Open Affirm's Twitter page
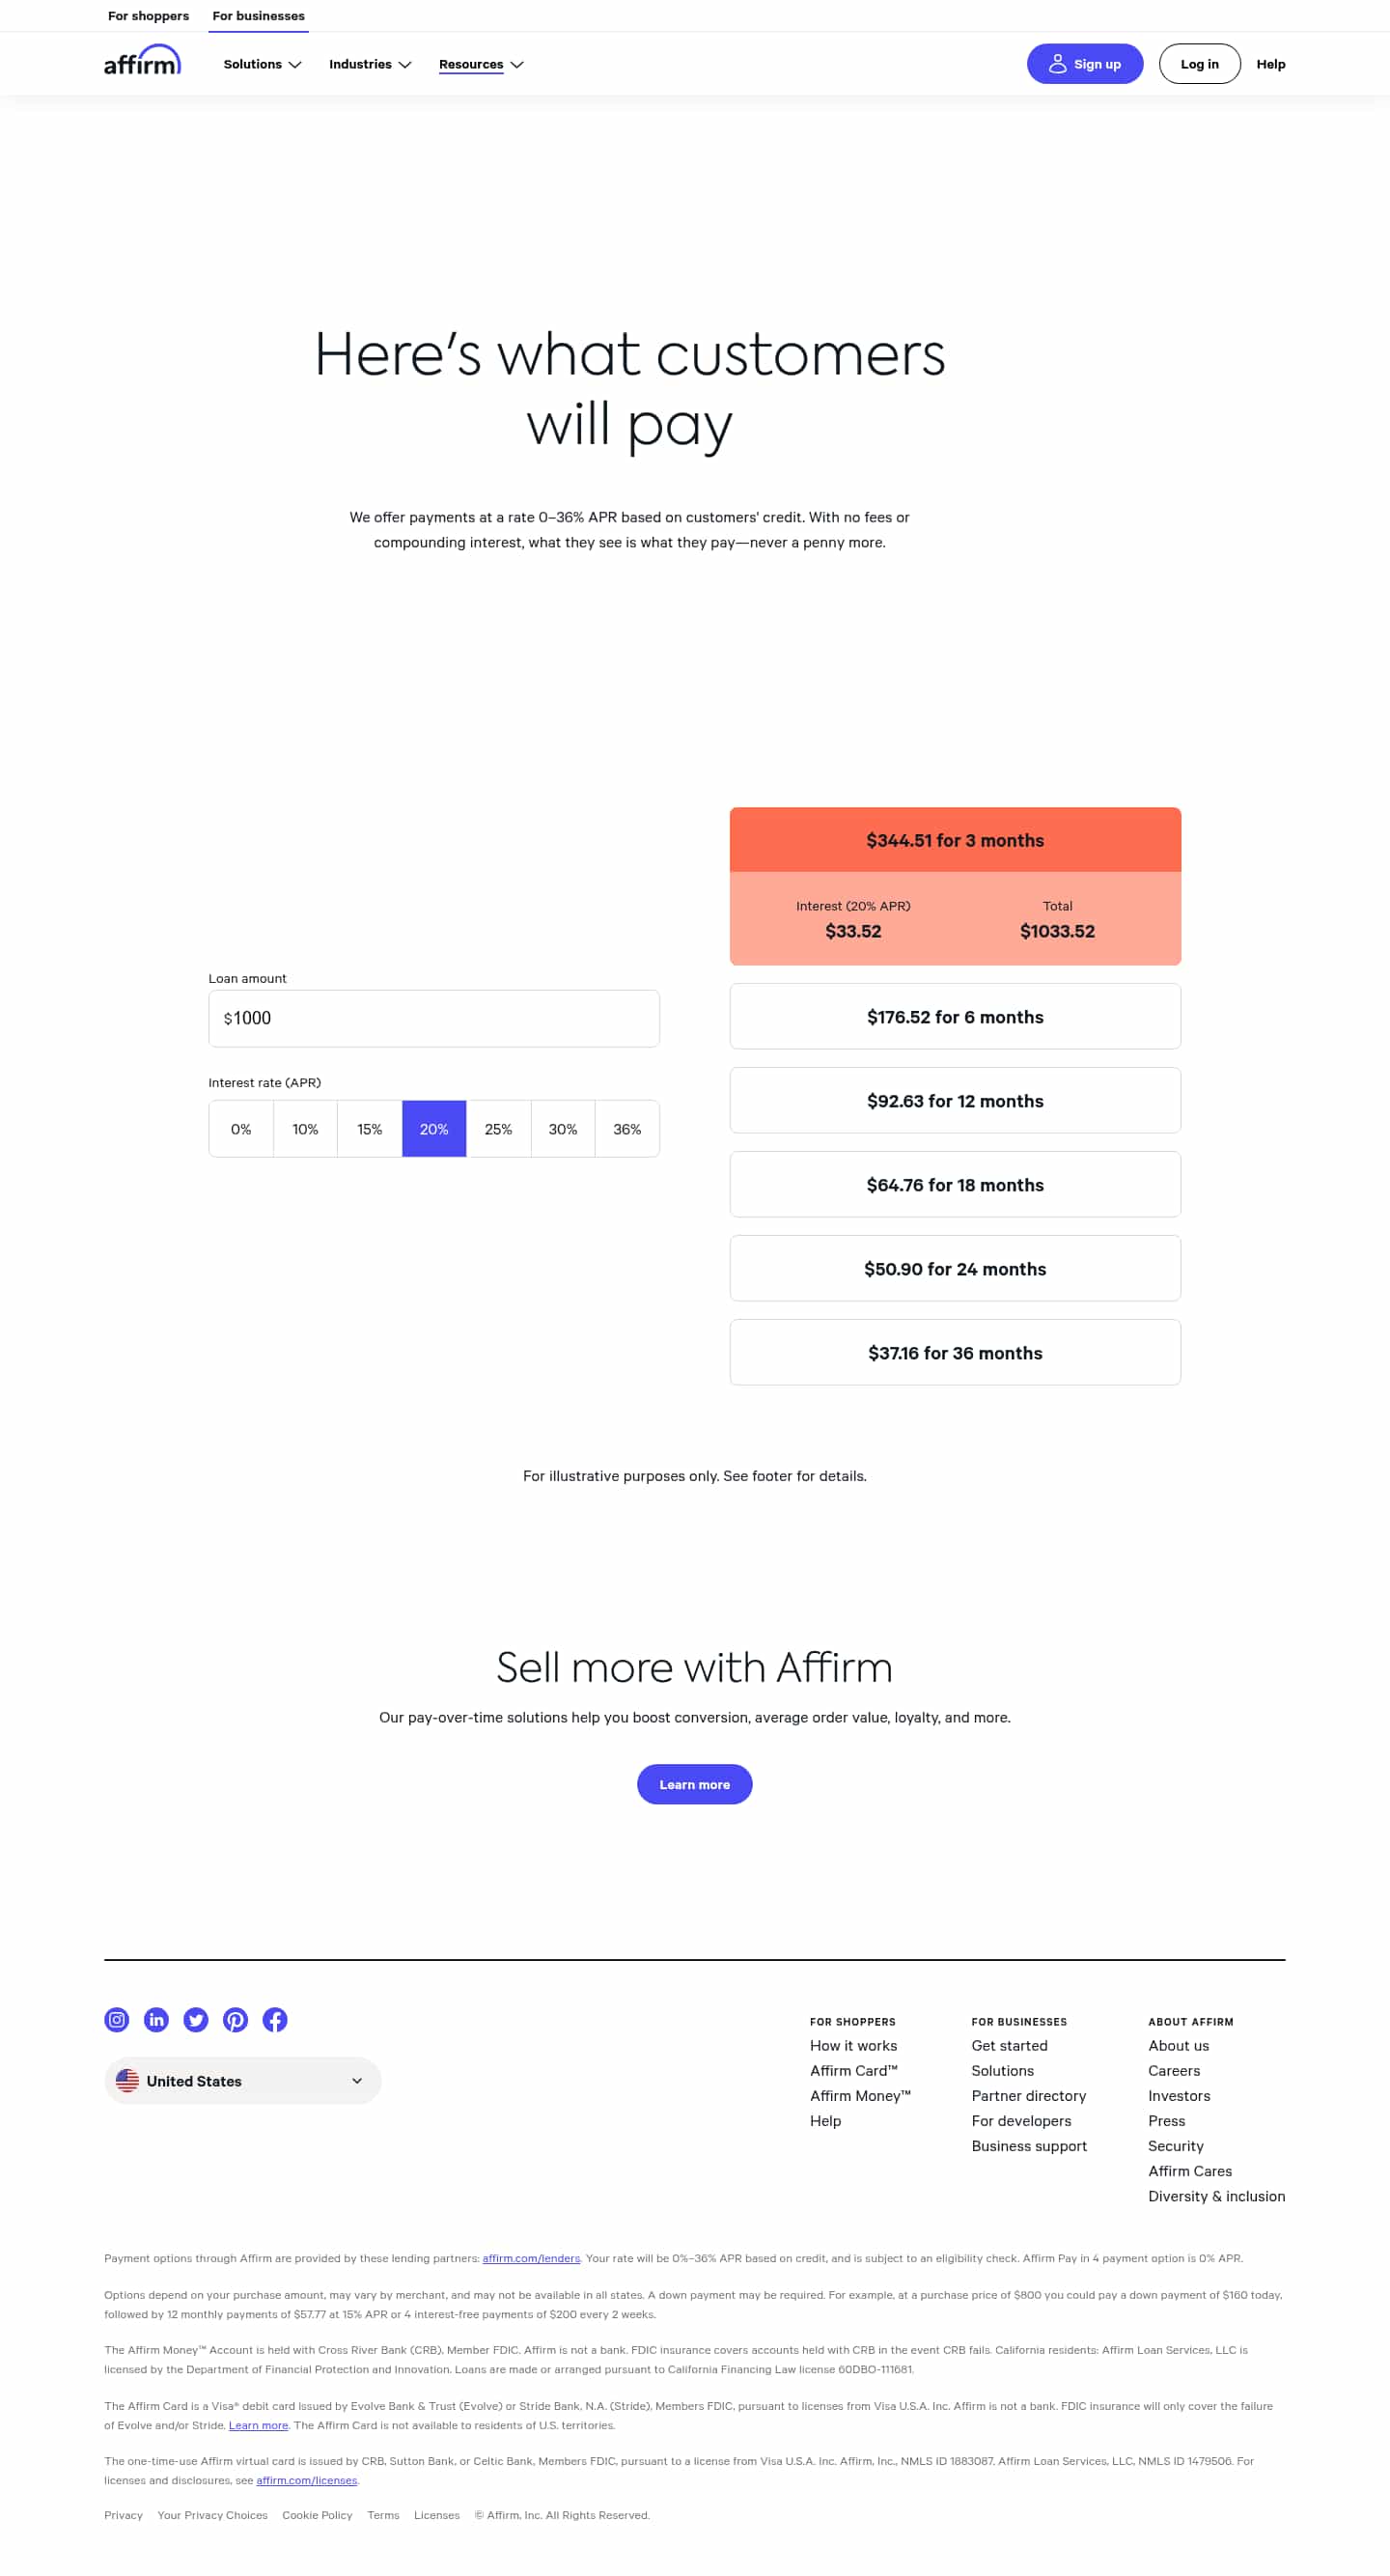 tap(196, 2019)
